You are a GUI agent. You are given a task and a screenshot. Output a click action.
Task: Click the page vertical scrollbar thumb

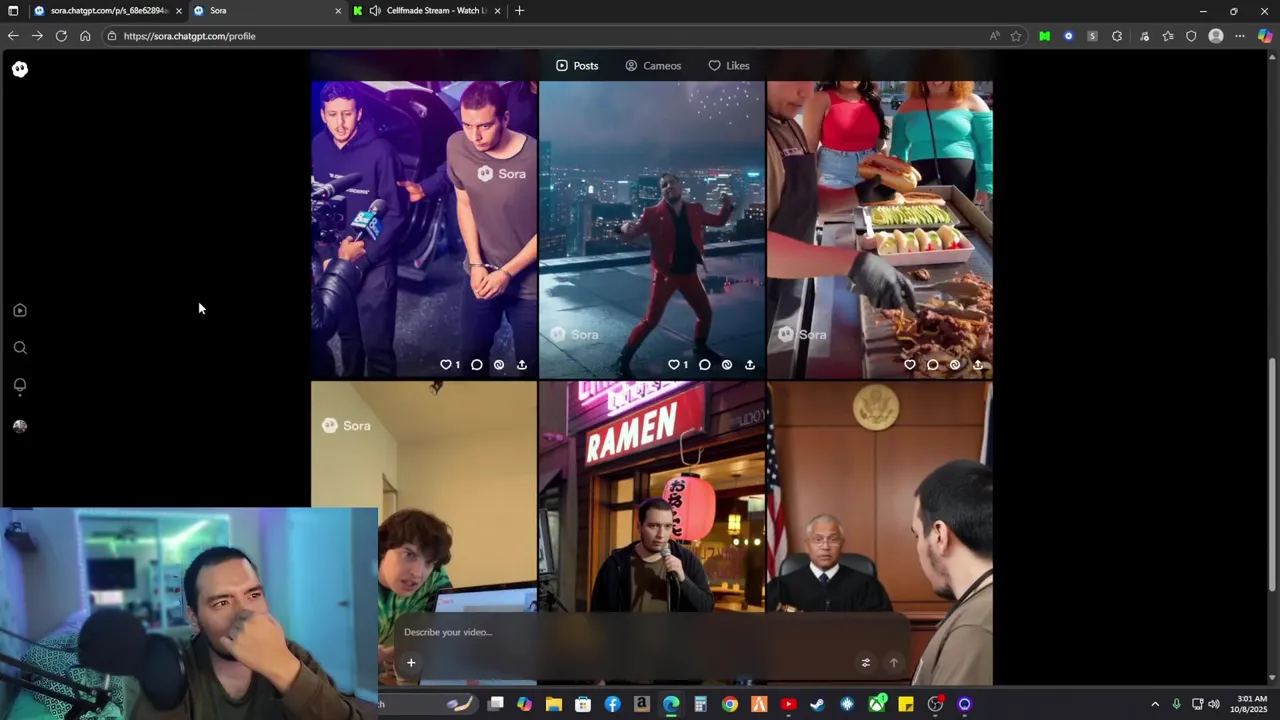[x=1272, y=475]
